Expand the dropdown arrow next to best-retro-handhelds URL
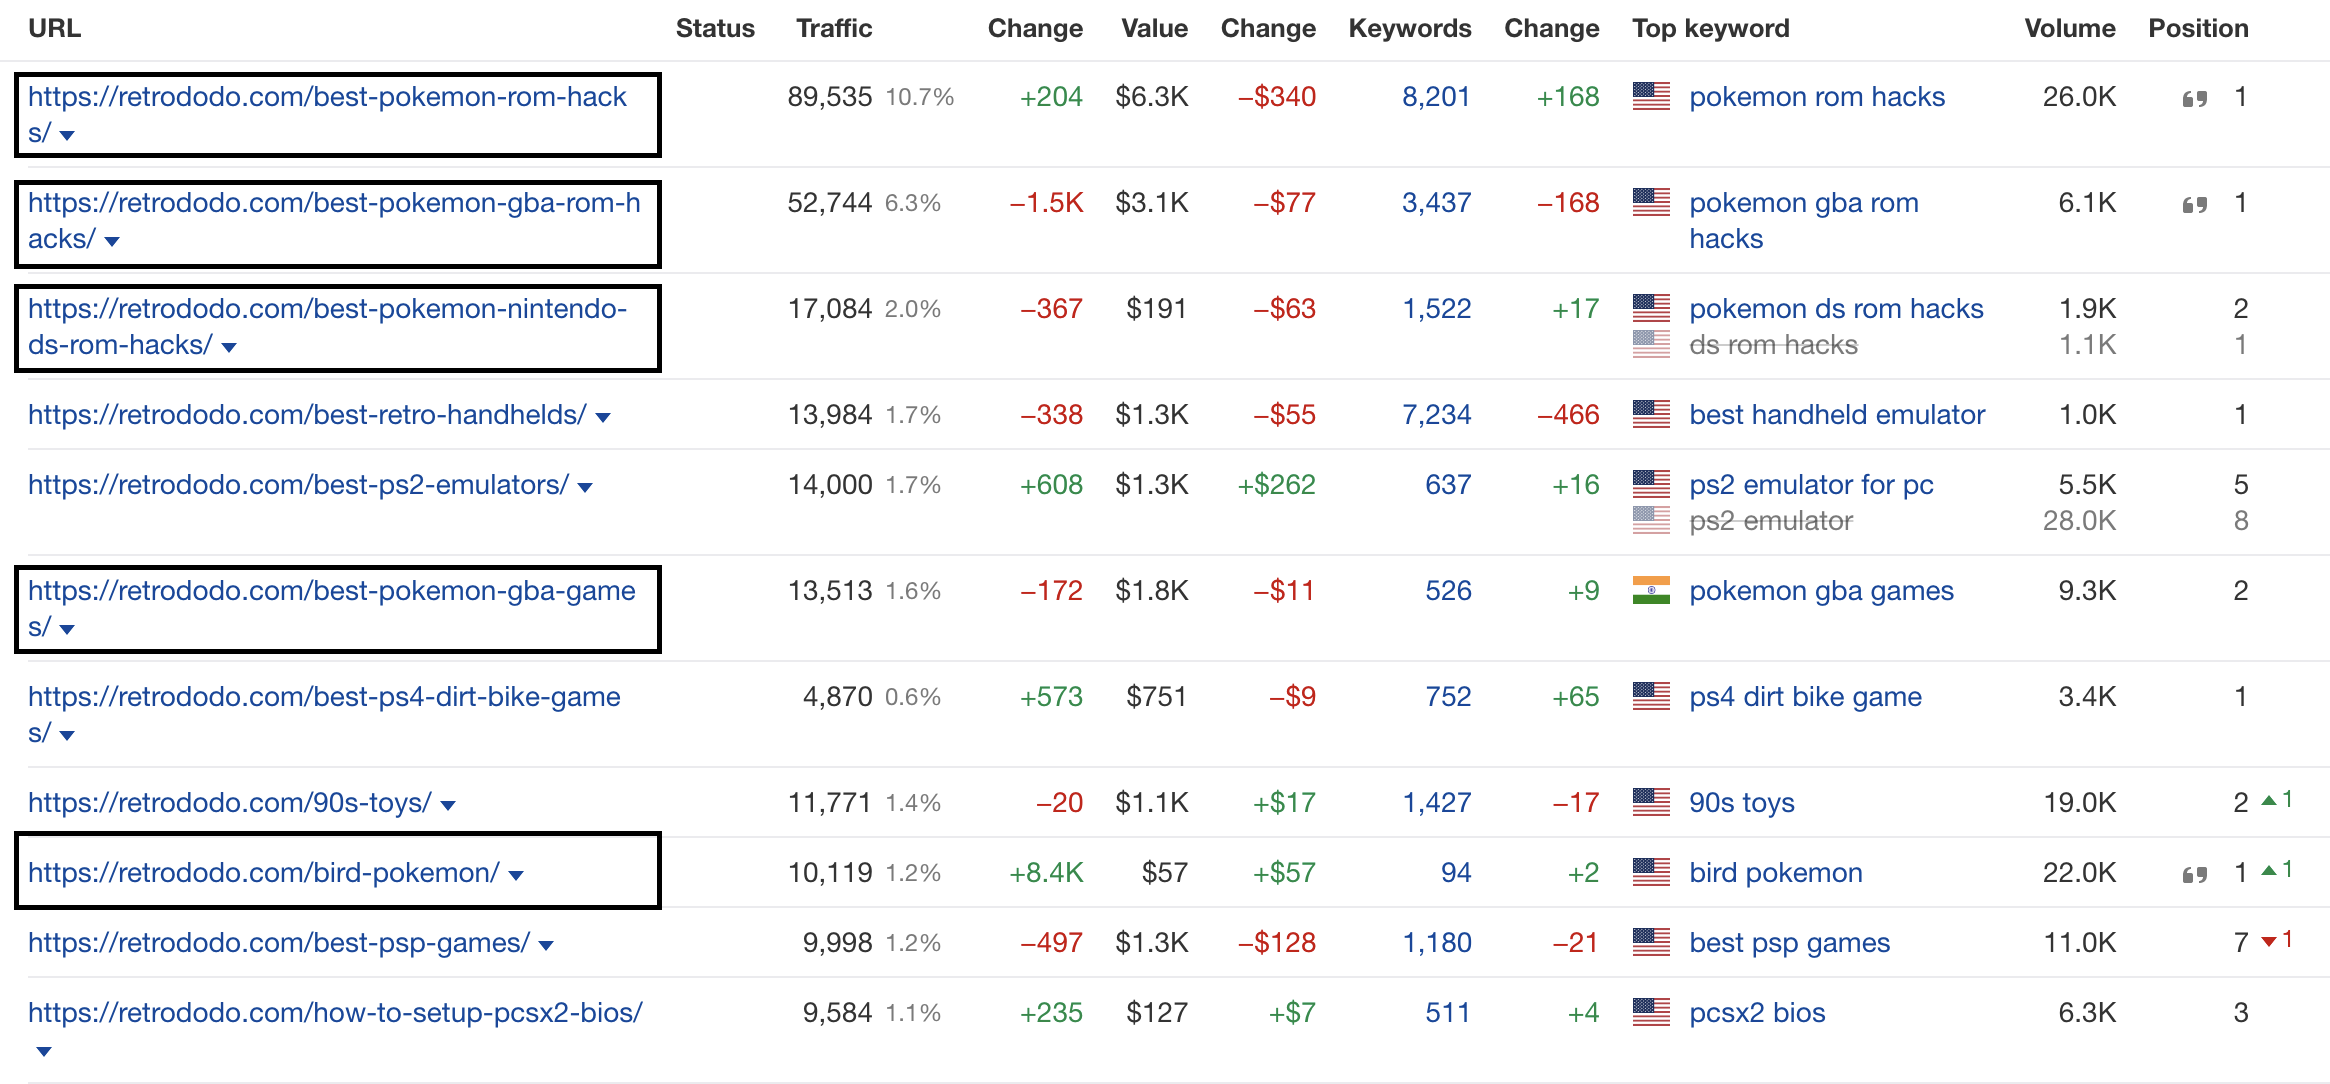Viewport: 2330px width, 1084px height. click(604, 417)
